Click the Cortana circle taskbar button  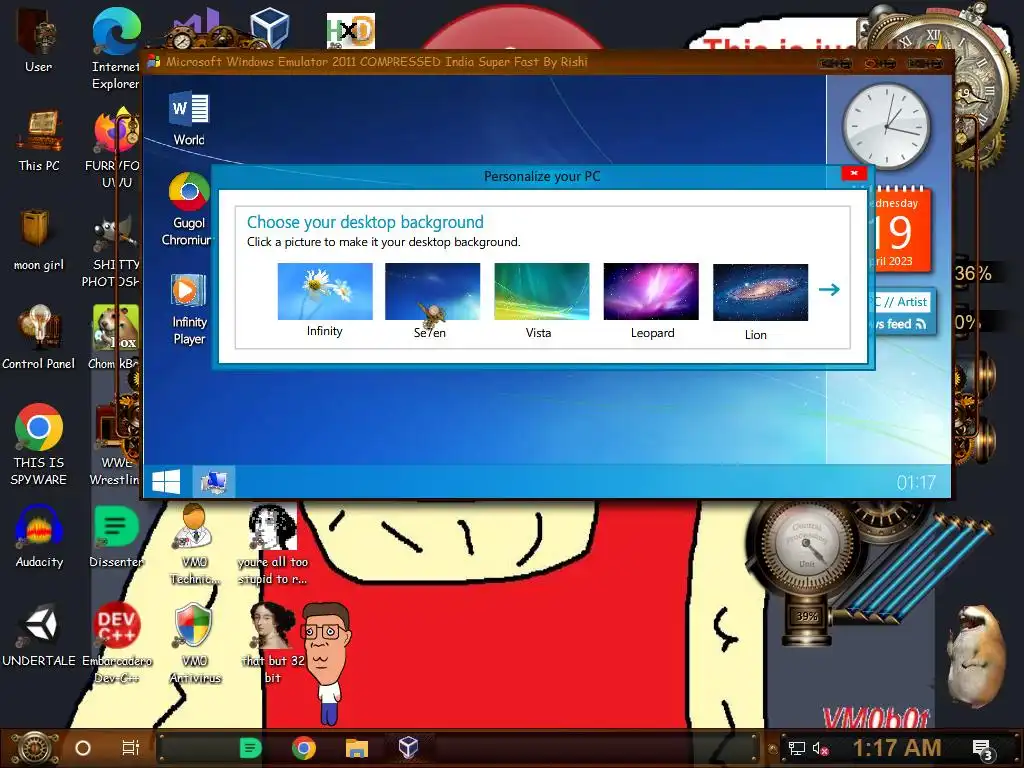(x=83, y=748)
